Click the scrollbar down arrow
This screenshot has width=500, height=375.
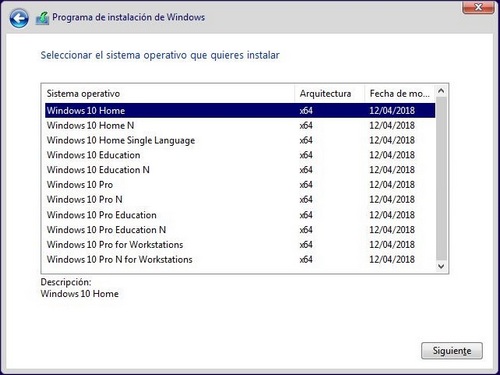(441, 266)
